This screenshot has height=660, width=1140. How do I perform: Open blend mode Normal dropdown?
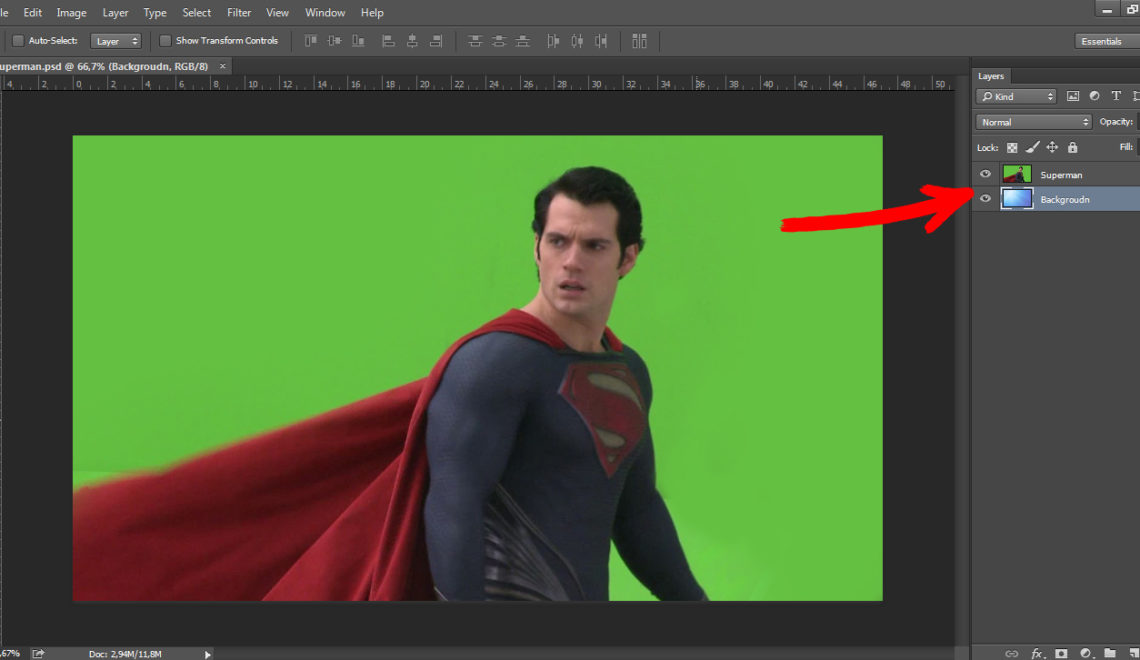pyautogui.click(x=1033, y=122)
